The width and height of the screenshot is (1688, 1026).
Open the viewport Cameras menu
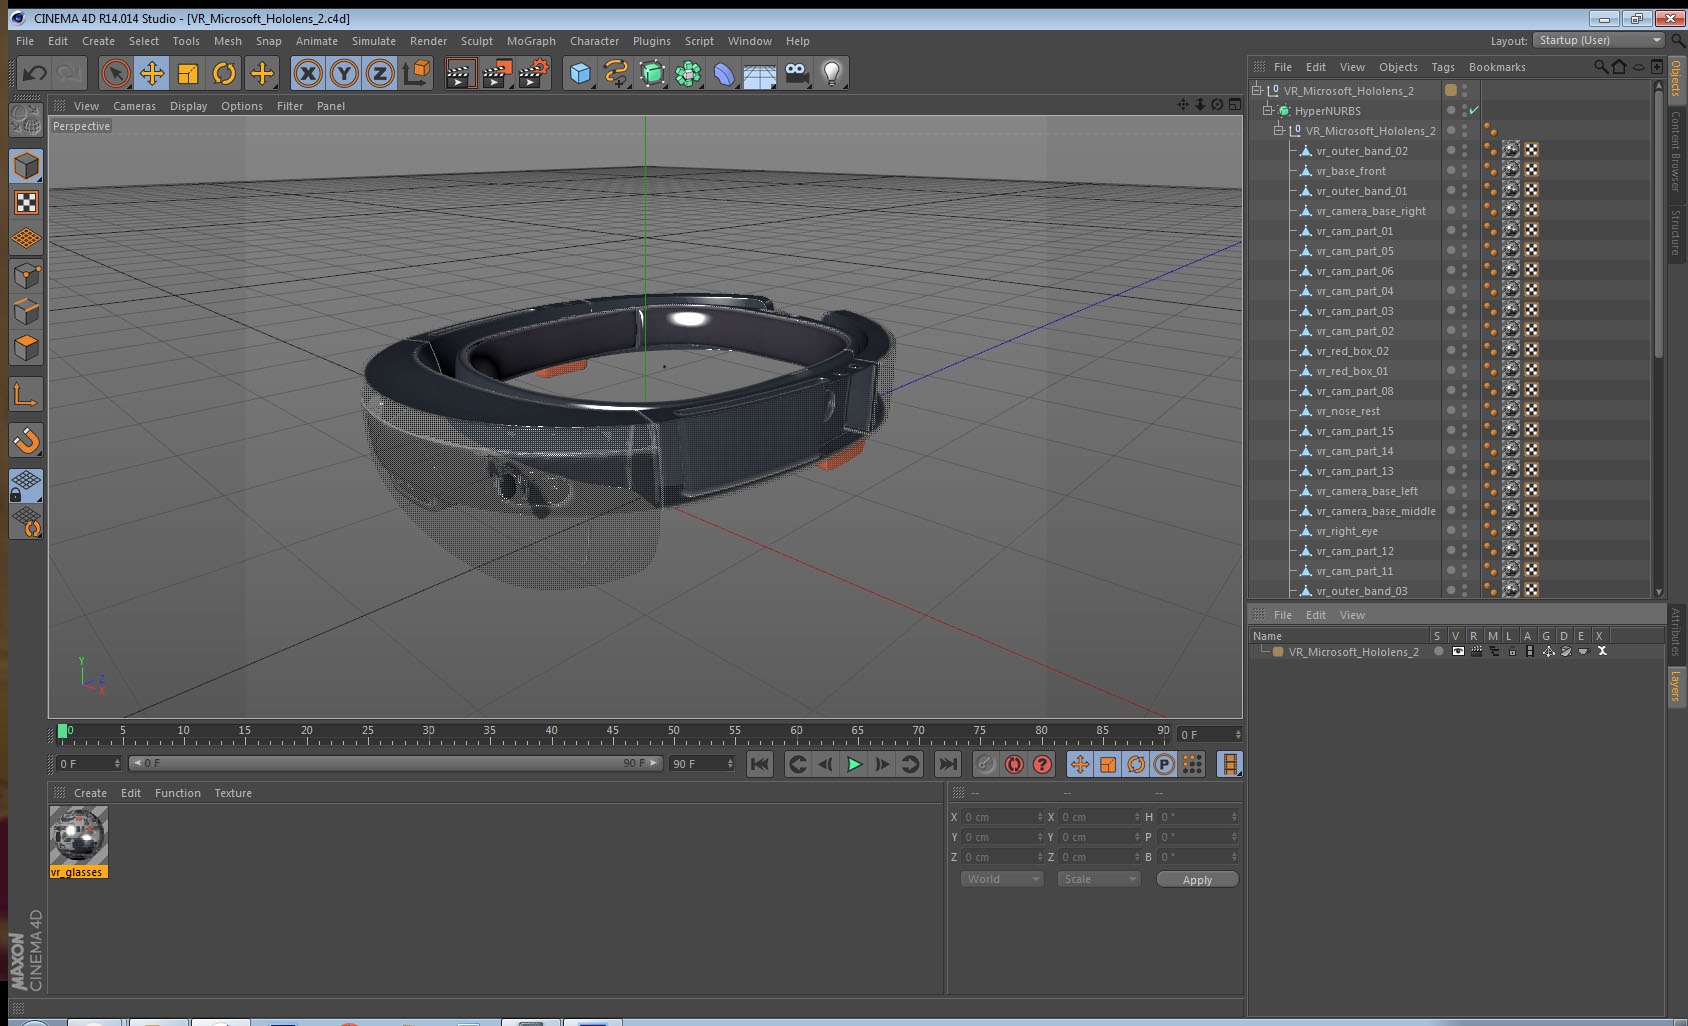pos(134,106)
